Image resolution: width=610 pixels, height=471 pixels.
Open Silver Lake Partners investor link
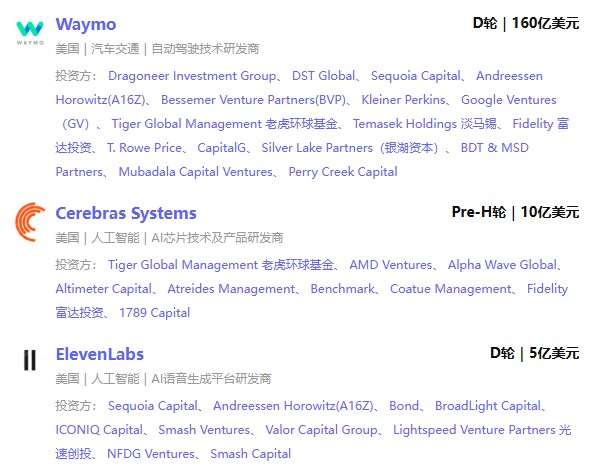pos(350,148)
